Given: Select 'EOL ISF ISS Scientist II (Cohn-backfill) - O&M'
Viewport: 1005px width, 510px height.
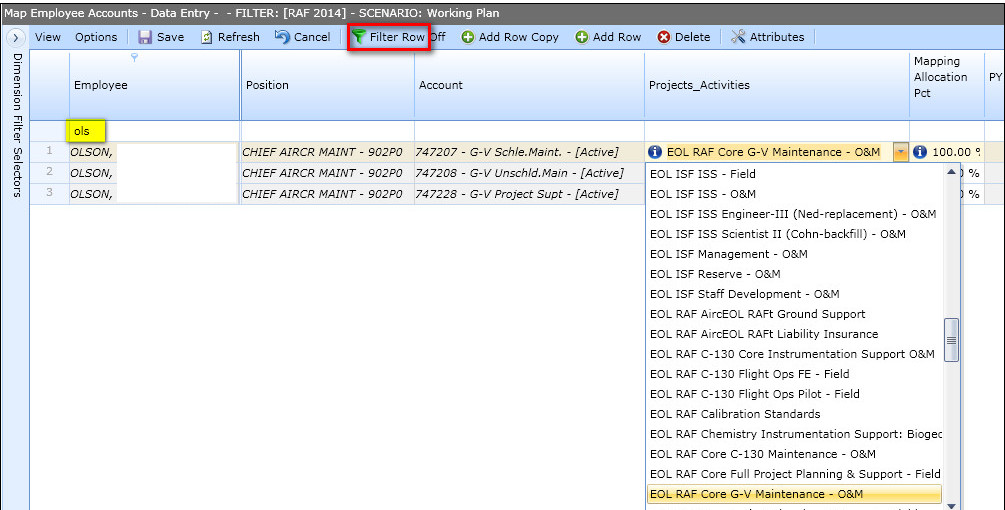Looking at the screenshot, I should coord(795,234).
